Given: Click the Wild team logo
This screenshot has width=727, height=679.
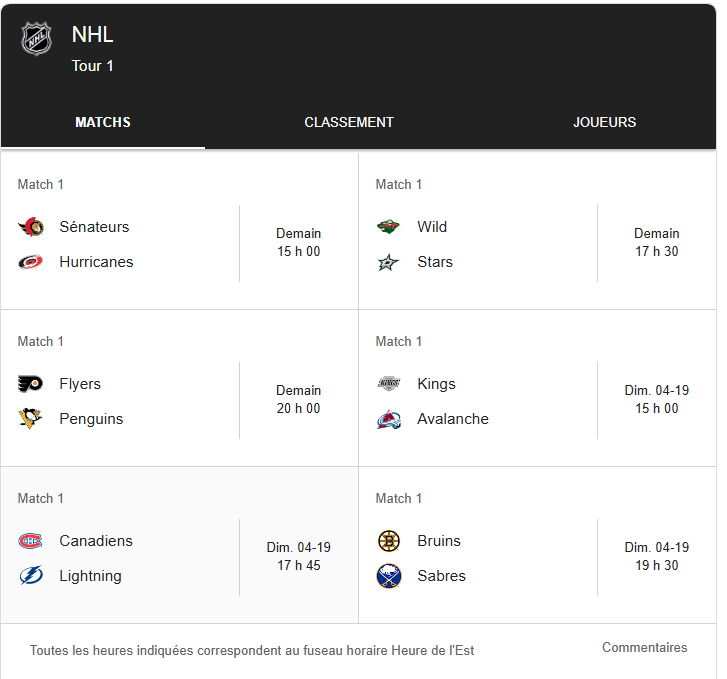Looking at the screenshot, I should (389, 227).
